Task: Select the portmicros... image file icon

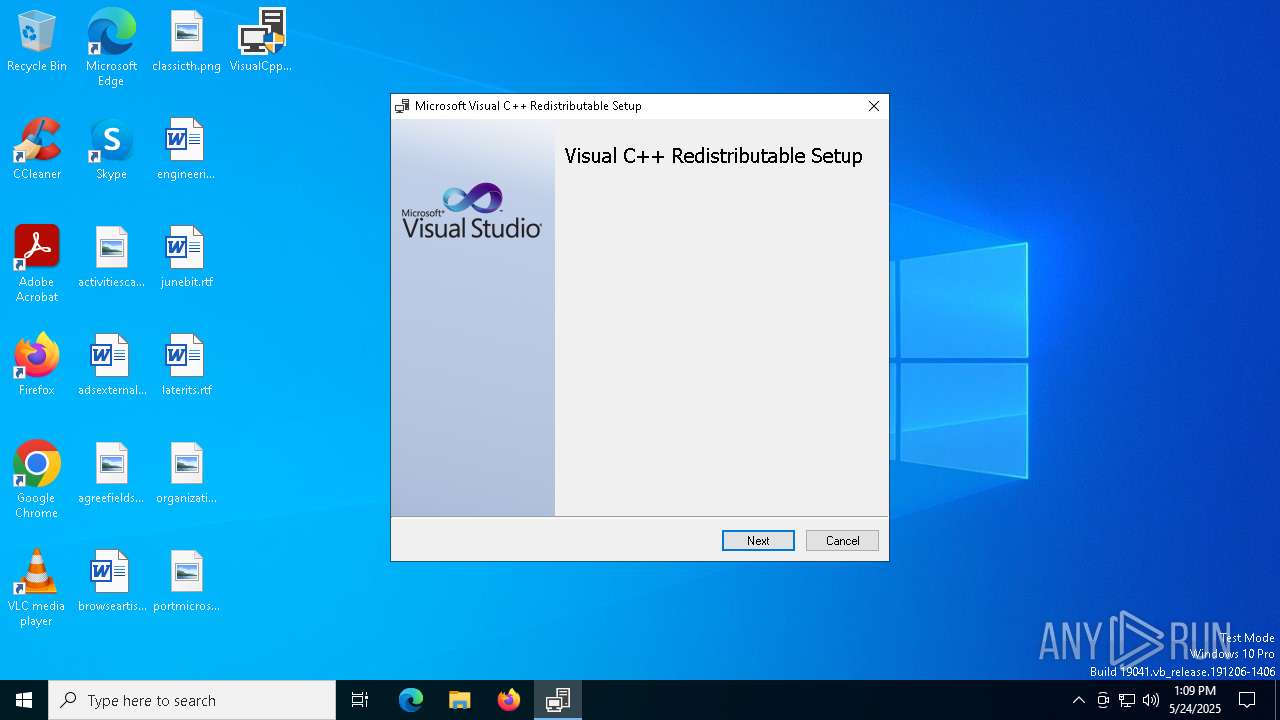Action: (186, 582)
